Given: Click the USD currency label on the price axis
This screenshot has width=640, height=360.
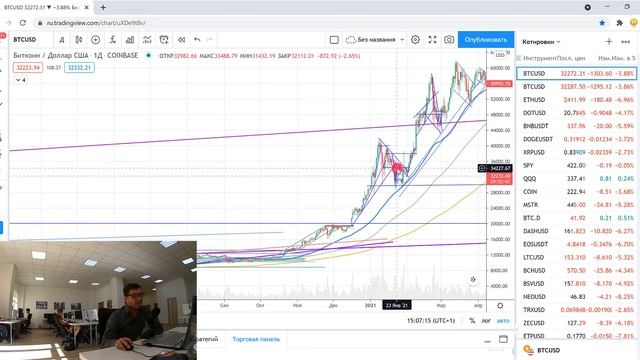Looking at the screenshot, I should [500, 55].
